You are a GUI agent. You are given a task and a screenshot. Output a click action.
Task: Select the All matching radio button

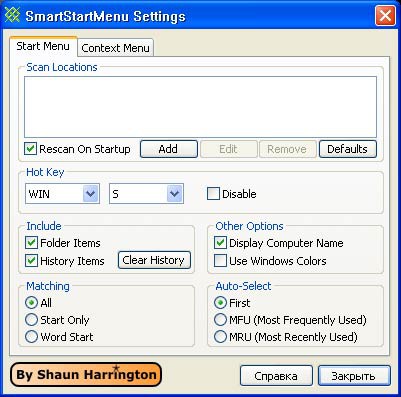pos(31,303)
